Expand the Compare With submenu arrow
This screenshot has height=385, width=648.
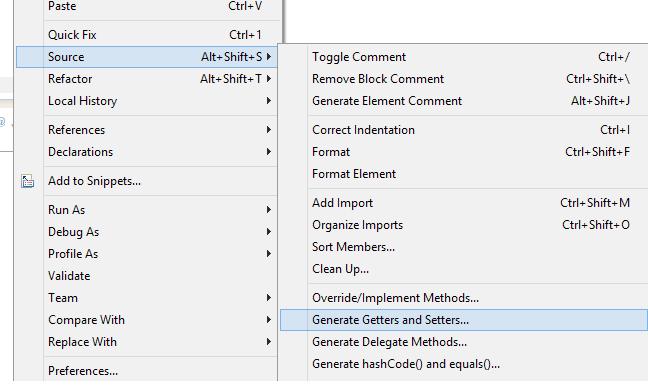269,320
